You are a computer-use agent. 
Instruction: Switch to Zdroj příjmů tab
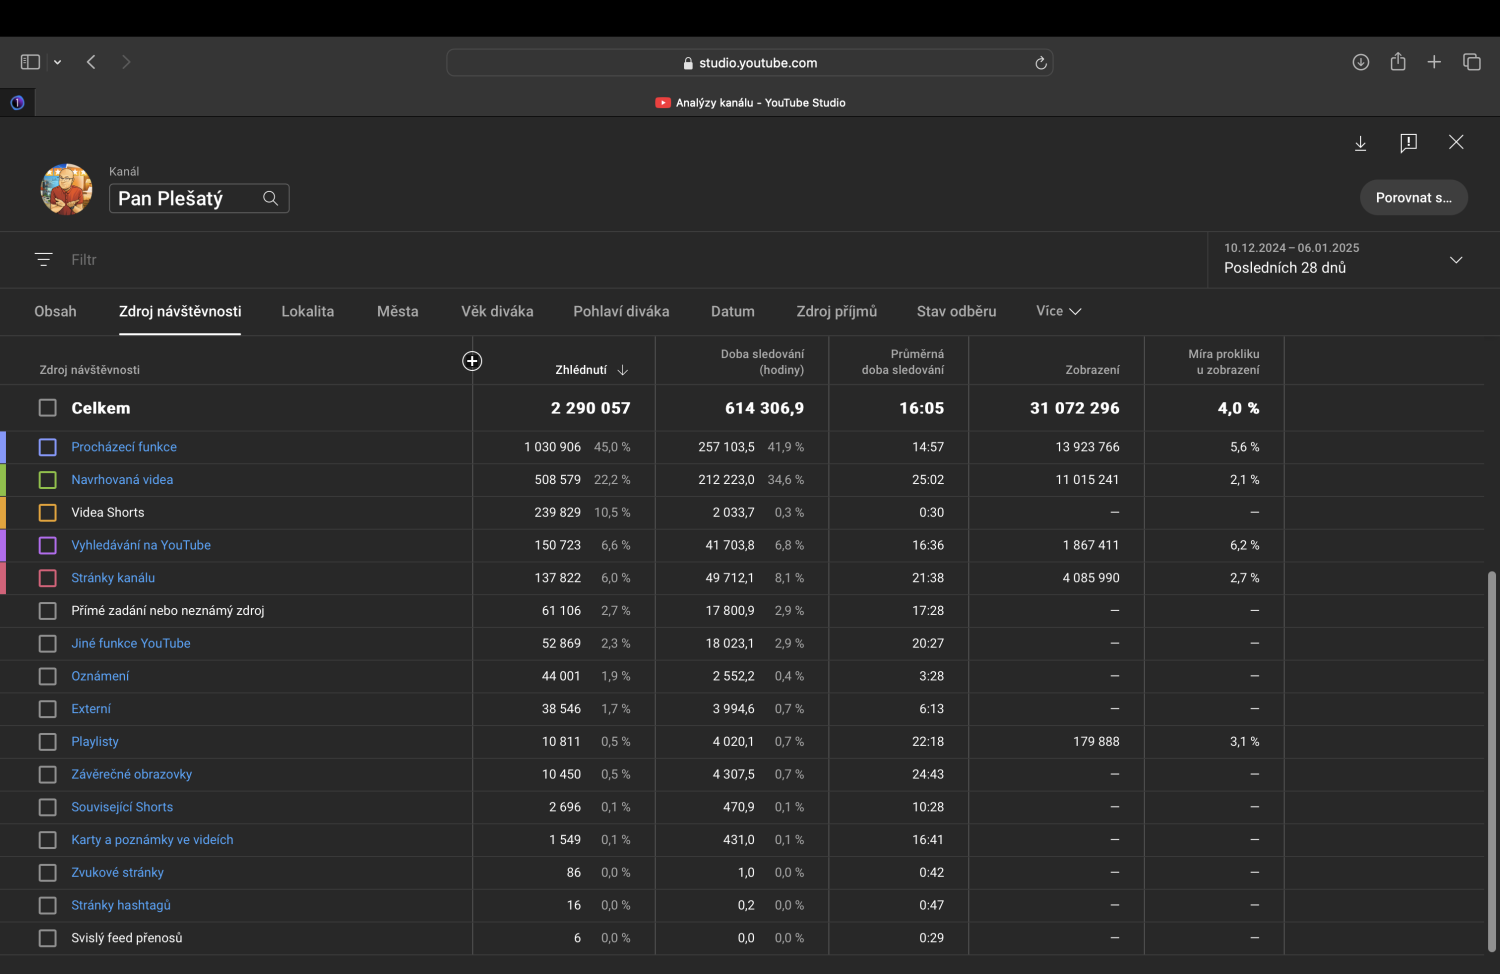(x=837, y=311)
